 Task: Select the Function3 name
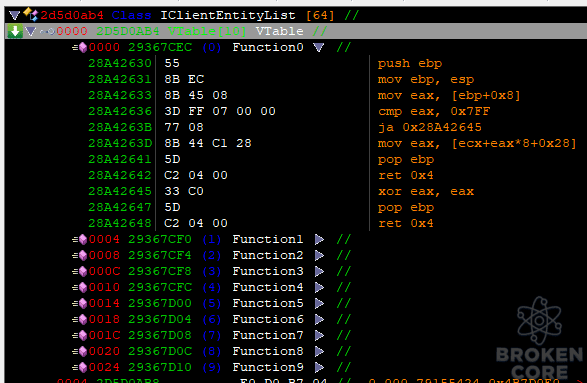point(268,271)
